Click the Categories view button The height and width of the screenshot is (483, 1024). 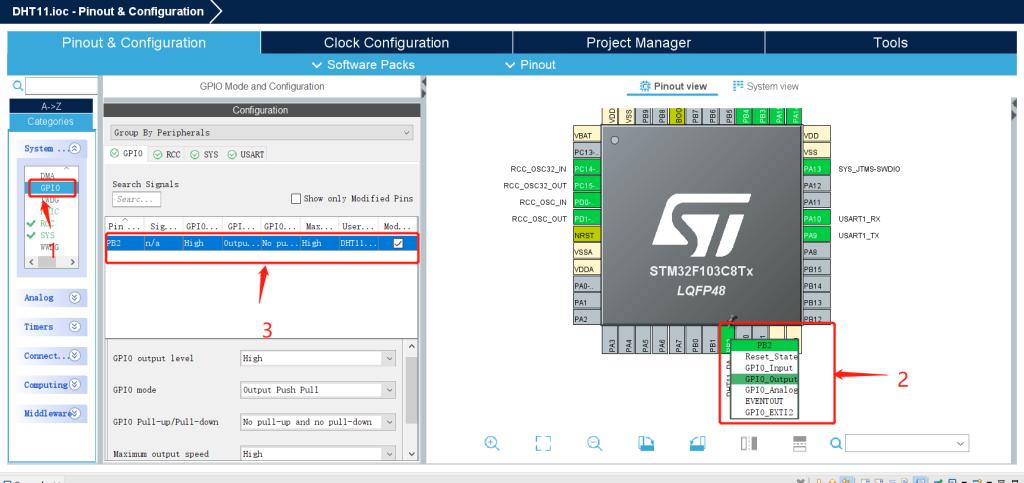(x=51, y=121)
